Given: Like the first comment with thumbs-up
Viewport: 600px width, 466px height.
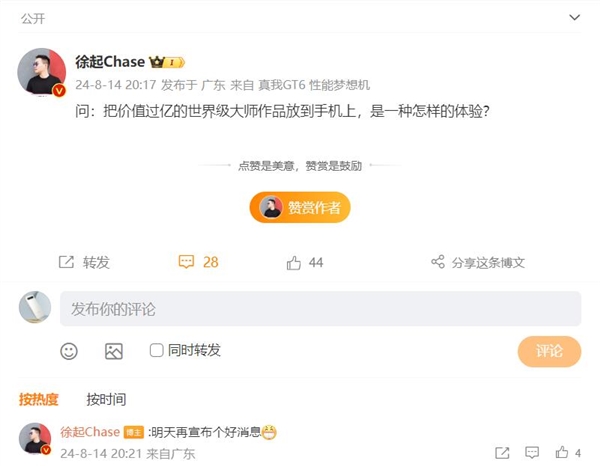Looking at the screenshot, I should [x=562, y=453].
